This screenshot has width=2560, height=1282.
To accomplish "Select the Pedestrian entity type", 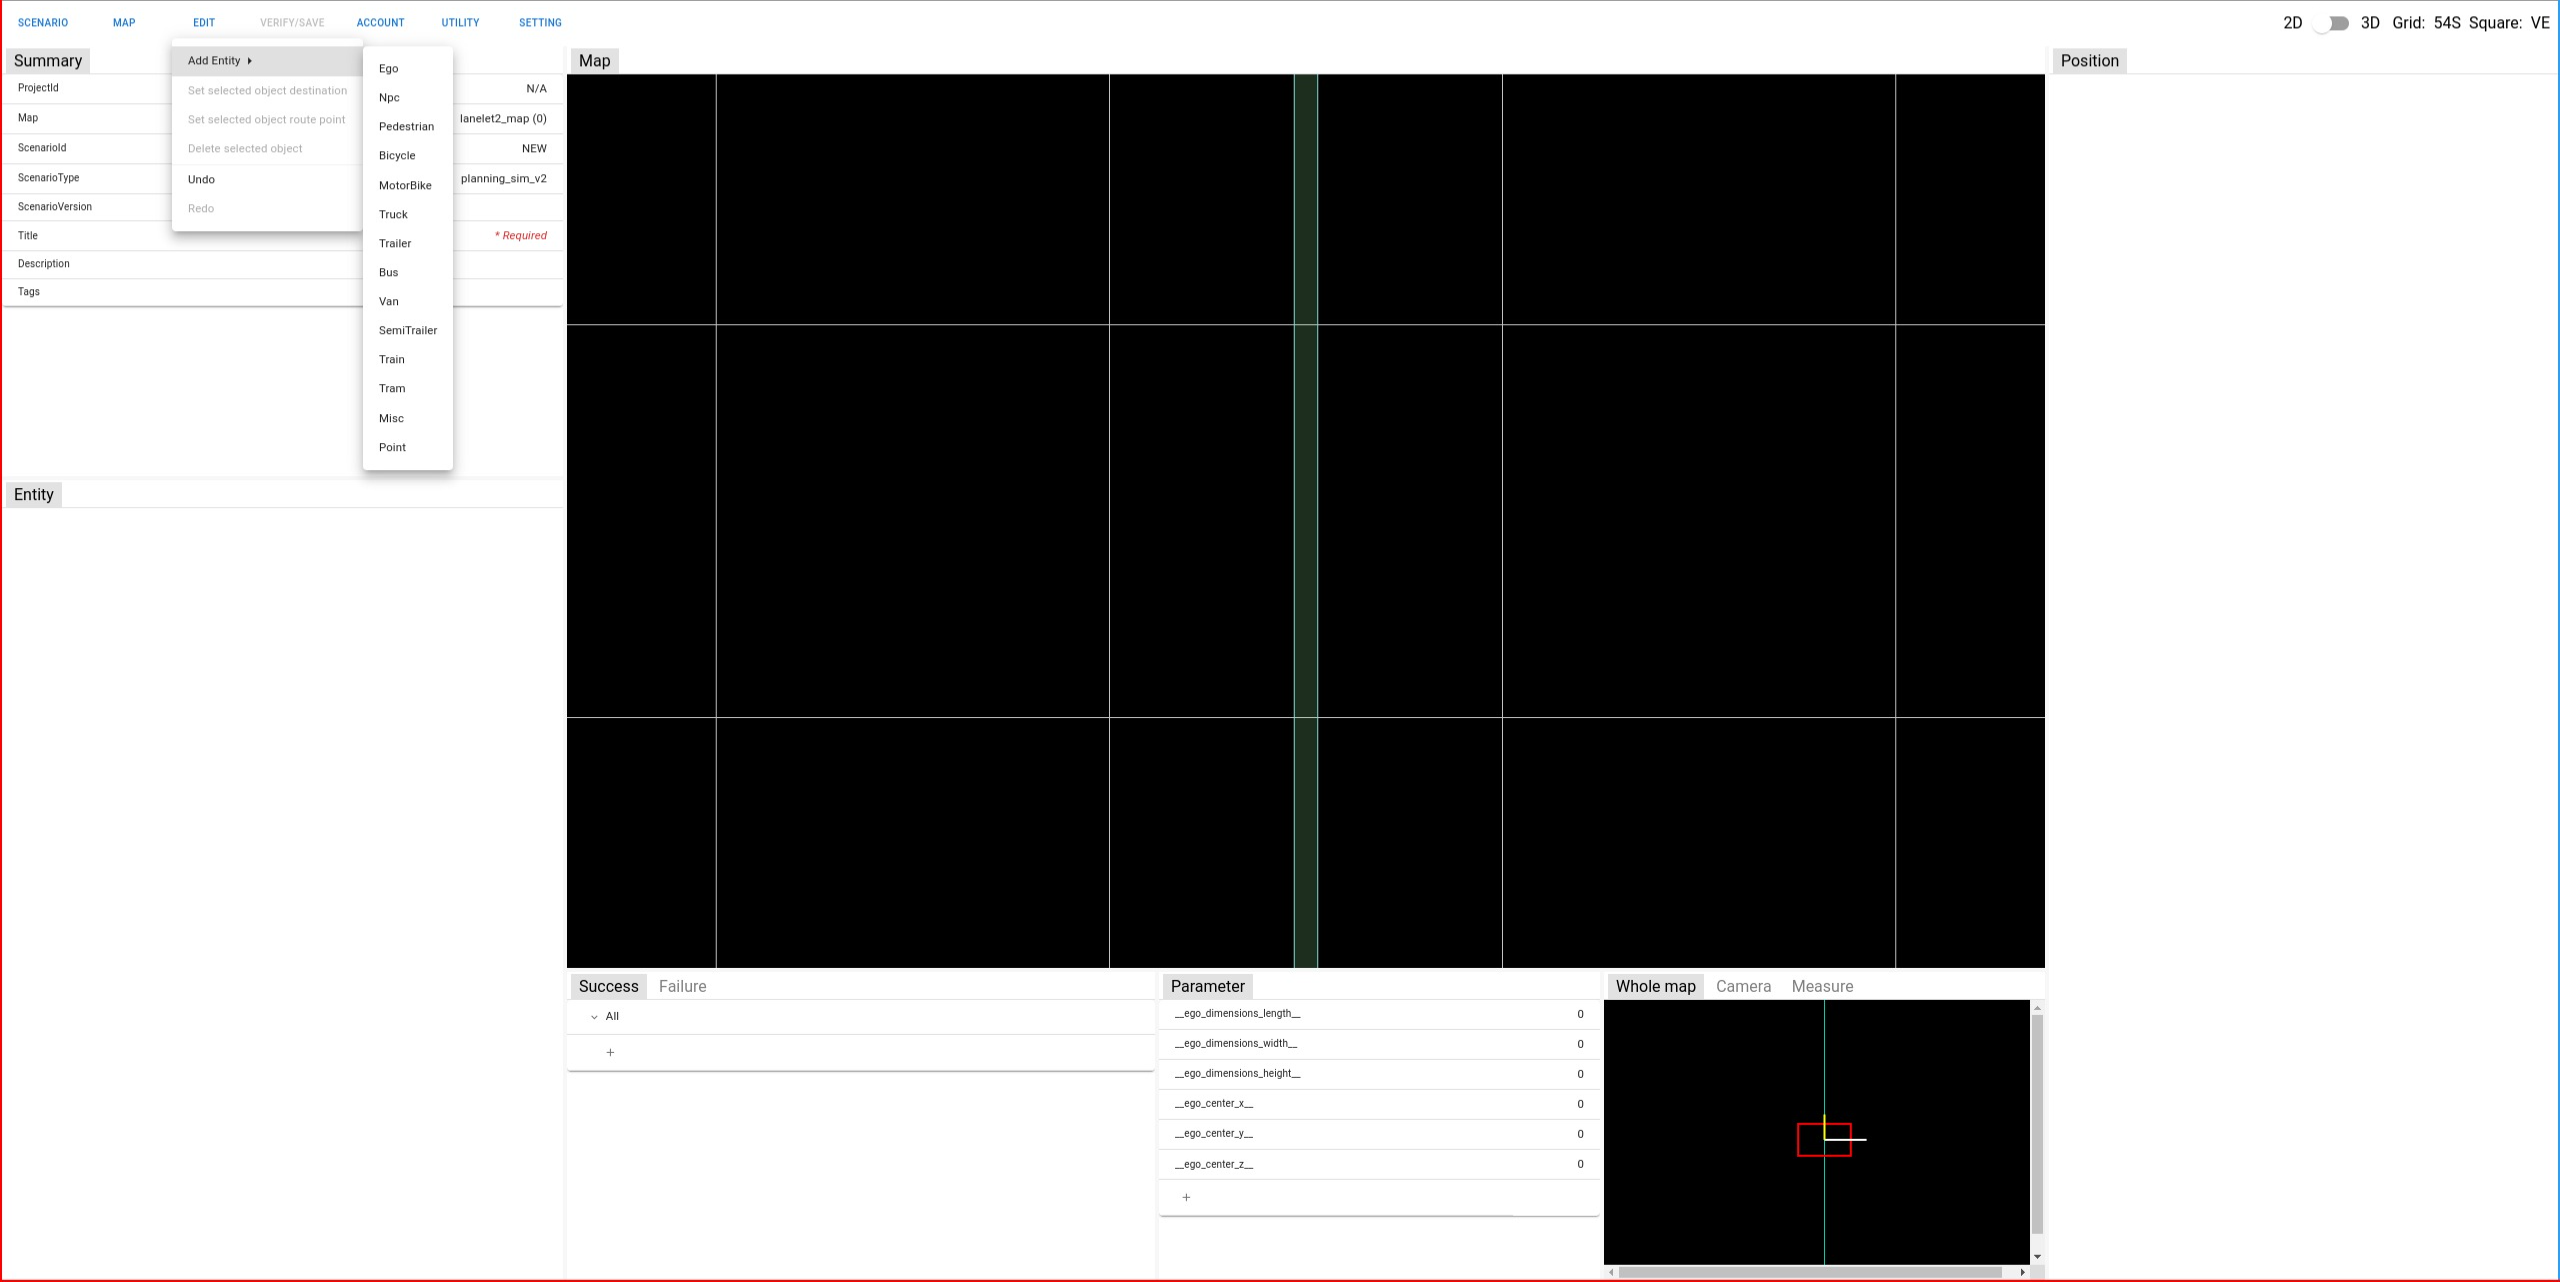I will [x=405, y=126].
